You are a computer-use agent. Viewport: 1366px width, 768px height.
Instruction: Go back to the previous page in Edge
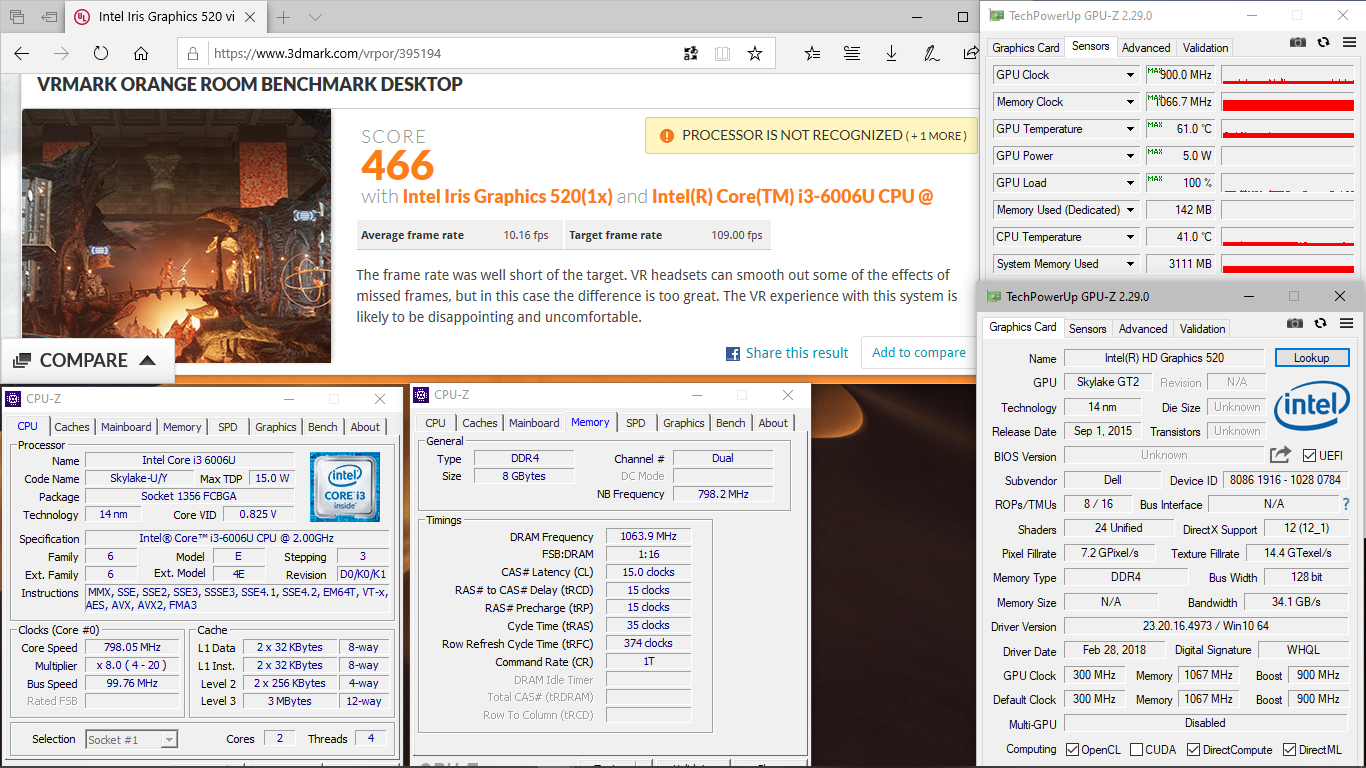pos(22,53)
